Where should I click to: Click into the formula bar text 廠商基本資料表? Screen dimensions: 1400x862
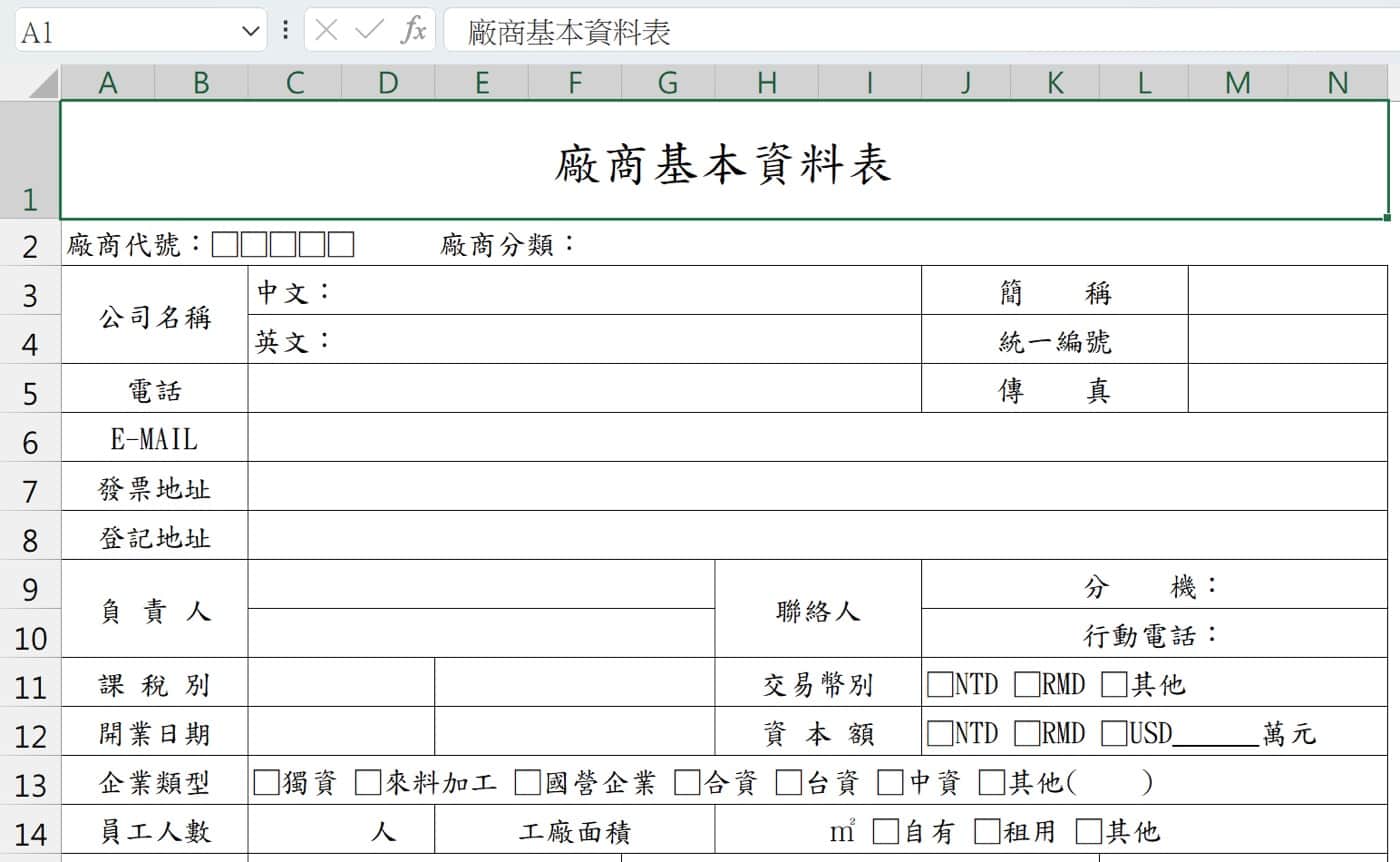tap(569, 32)
